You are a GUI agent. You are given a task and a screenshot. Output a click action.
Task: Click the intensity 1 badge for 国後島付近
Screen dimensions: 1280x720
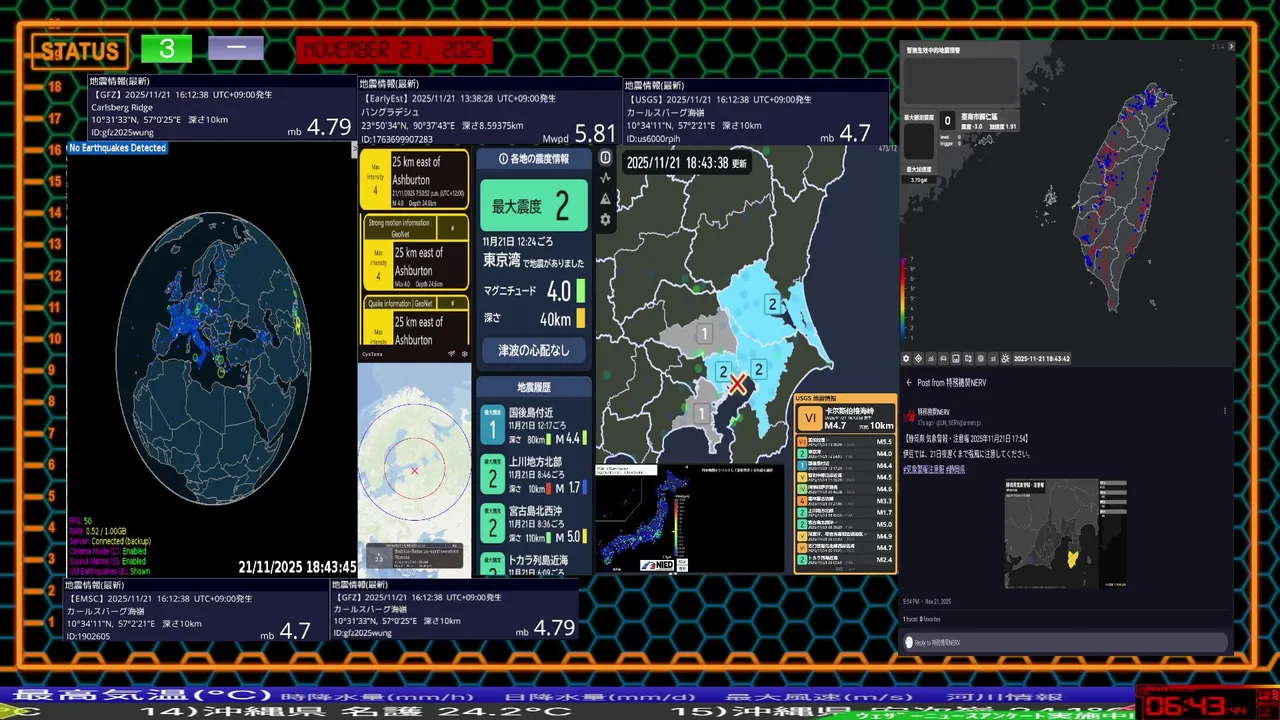click(492, 425)
